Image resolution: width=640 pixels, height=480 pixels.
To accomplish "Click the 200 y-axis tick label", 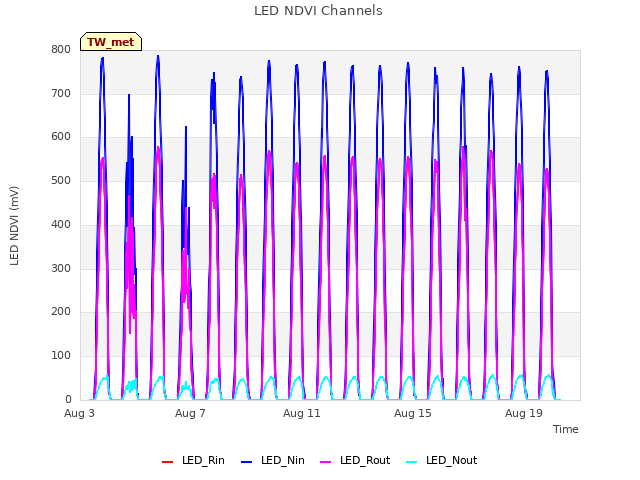I will pyautogui.click(x=61, y=311).
